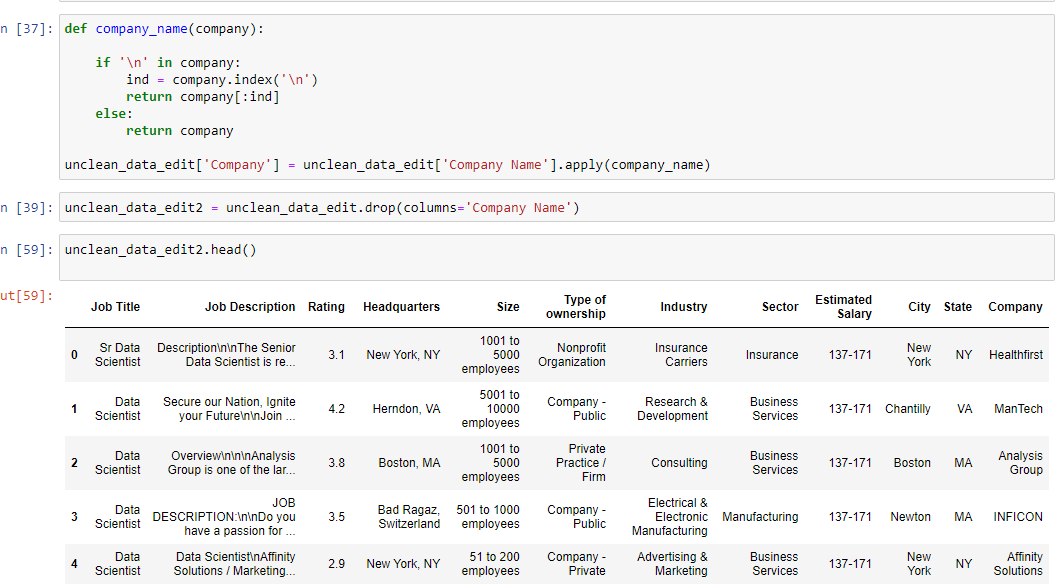Click the Chantilly city cell
The width and height of the screenshot is (1060, 587).
(908, 408)
